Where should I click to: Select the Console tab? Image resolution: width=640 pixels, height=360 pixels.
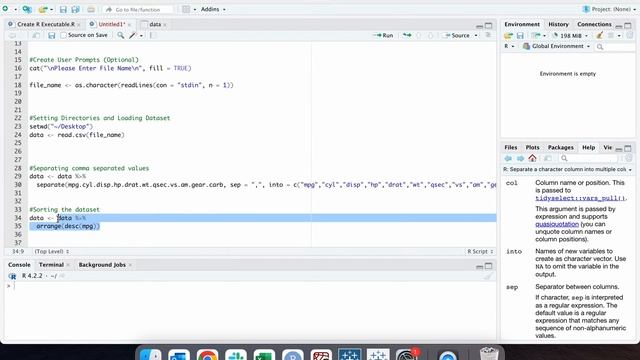pyautogui.click(x=19, y=265)
